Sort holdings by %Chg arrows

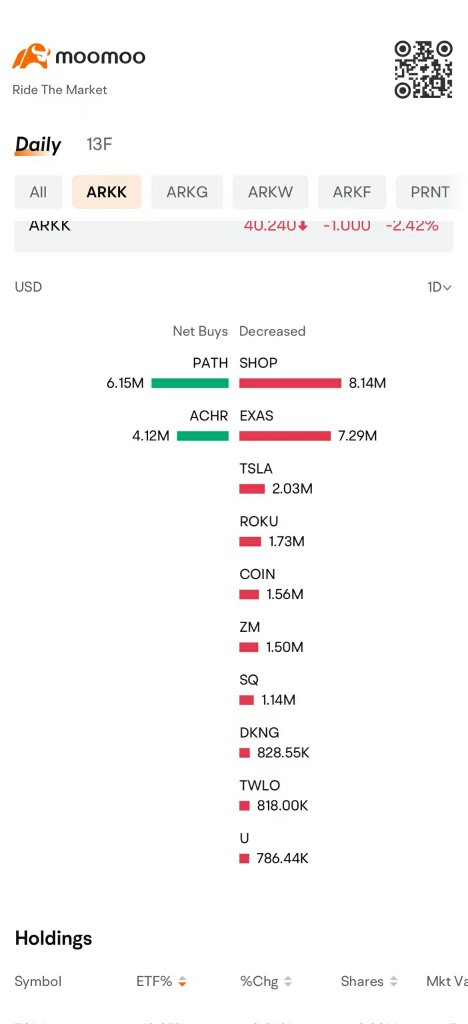tap(288, 982)
